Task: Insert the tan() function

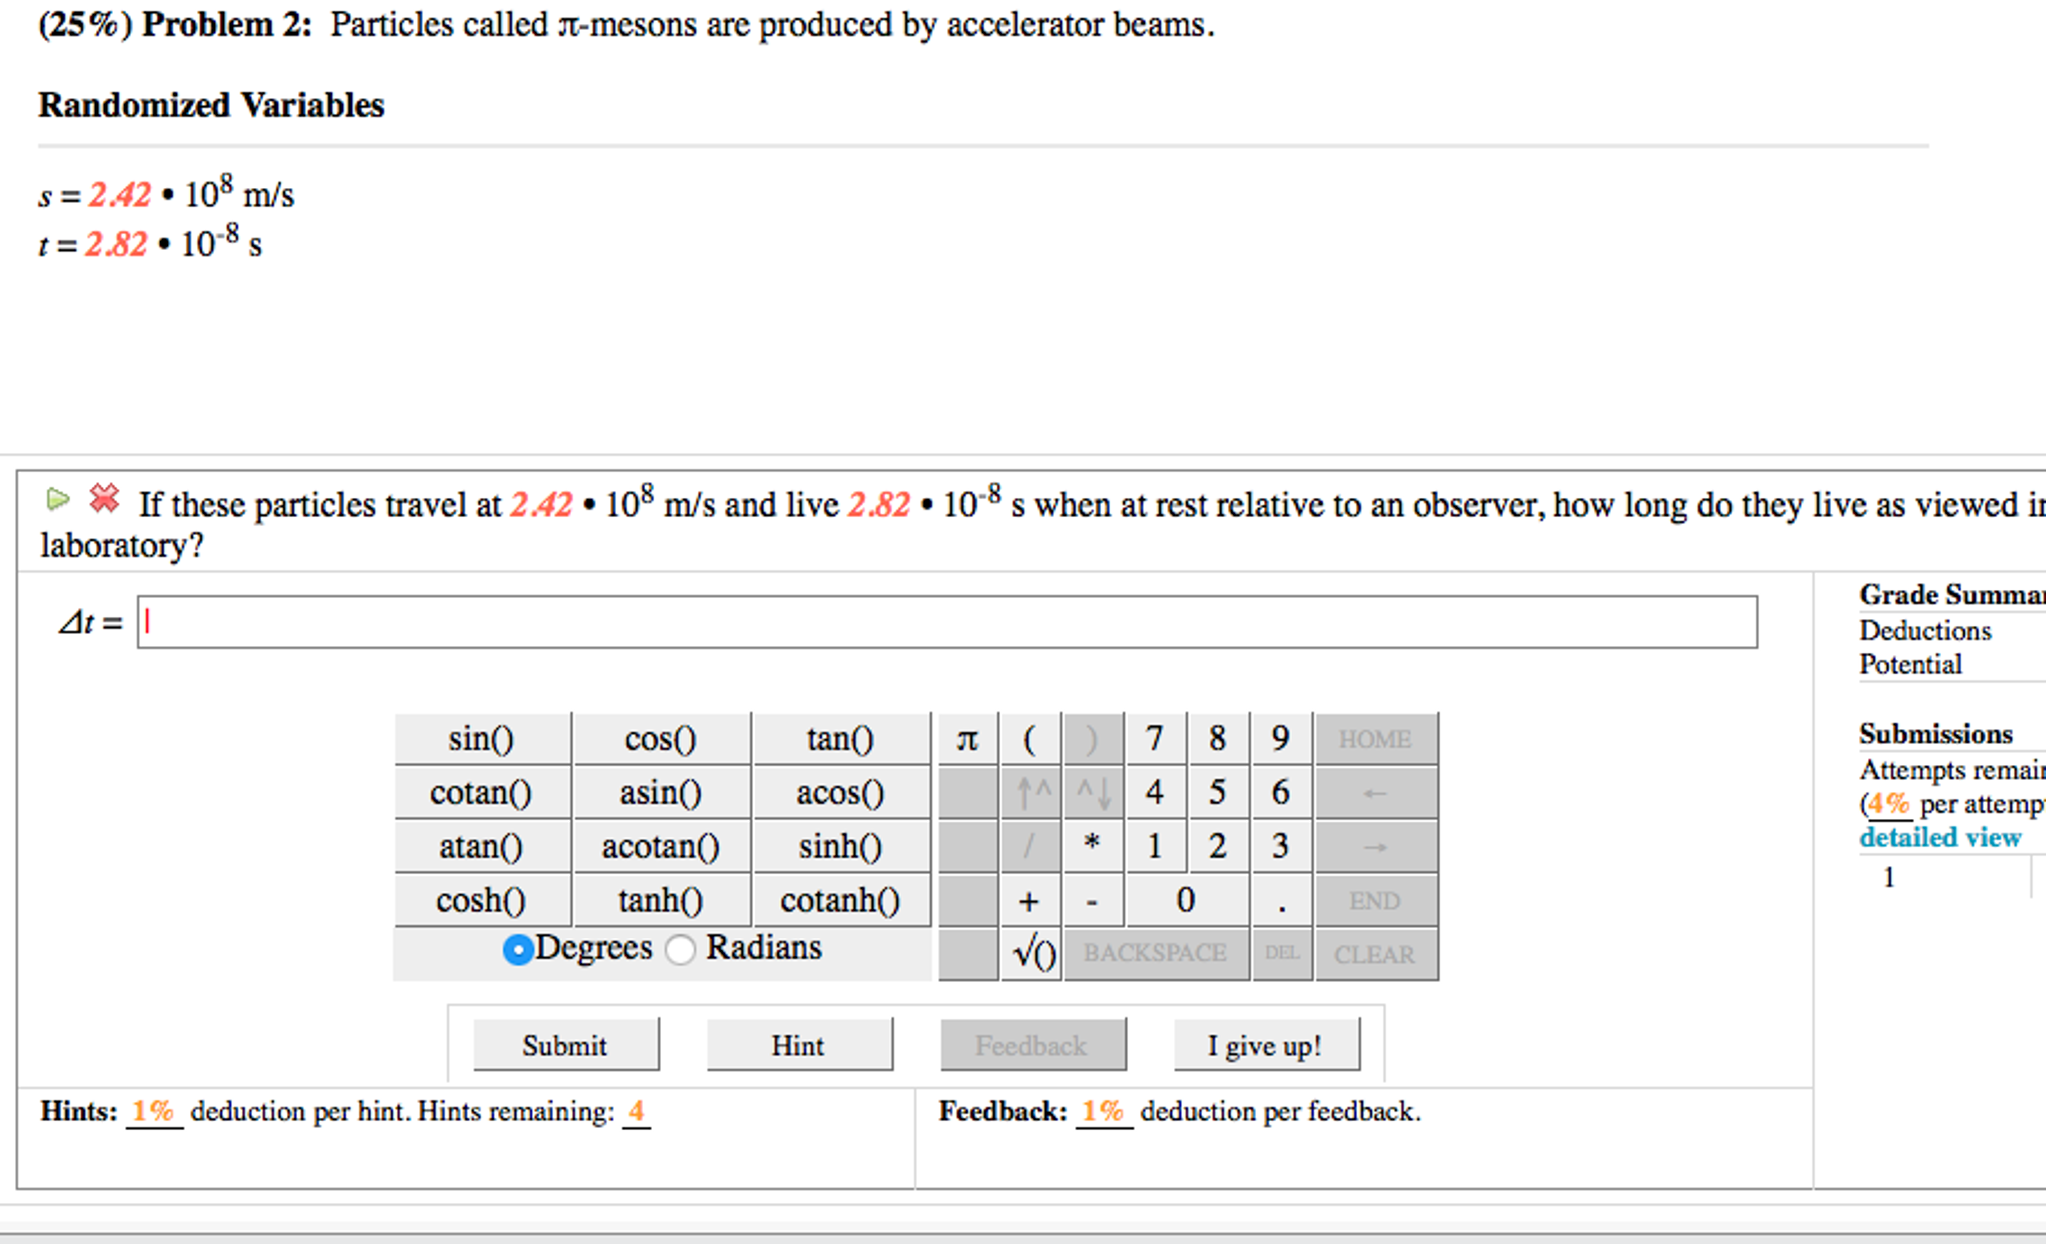Action: click(841, 739)
